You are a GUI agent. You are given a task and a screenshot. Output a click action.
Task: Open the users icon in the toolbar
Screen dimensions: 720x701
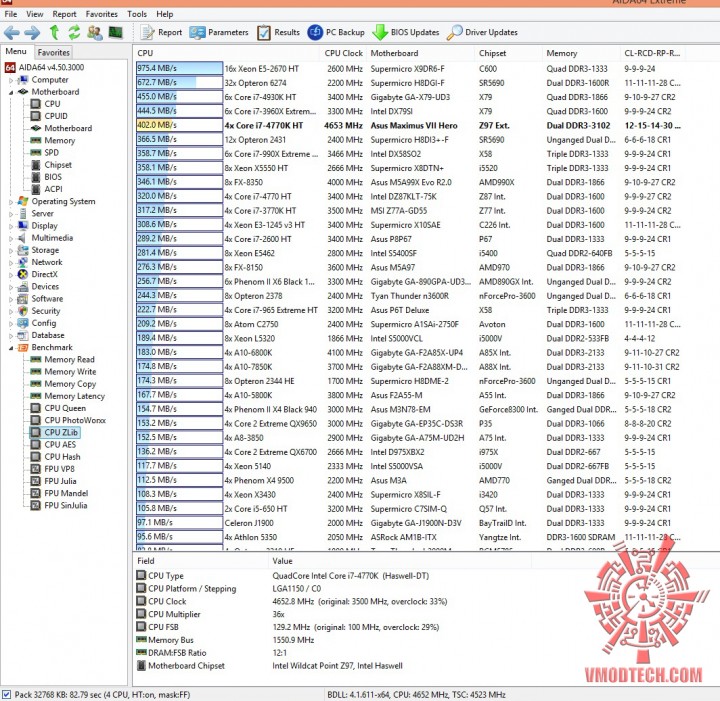[95, 32]
